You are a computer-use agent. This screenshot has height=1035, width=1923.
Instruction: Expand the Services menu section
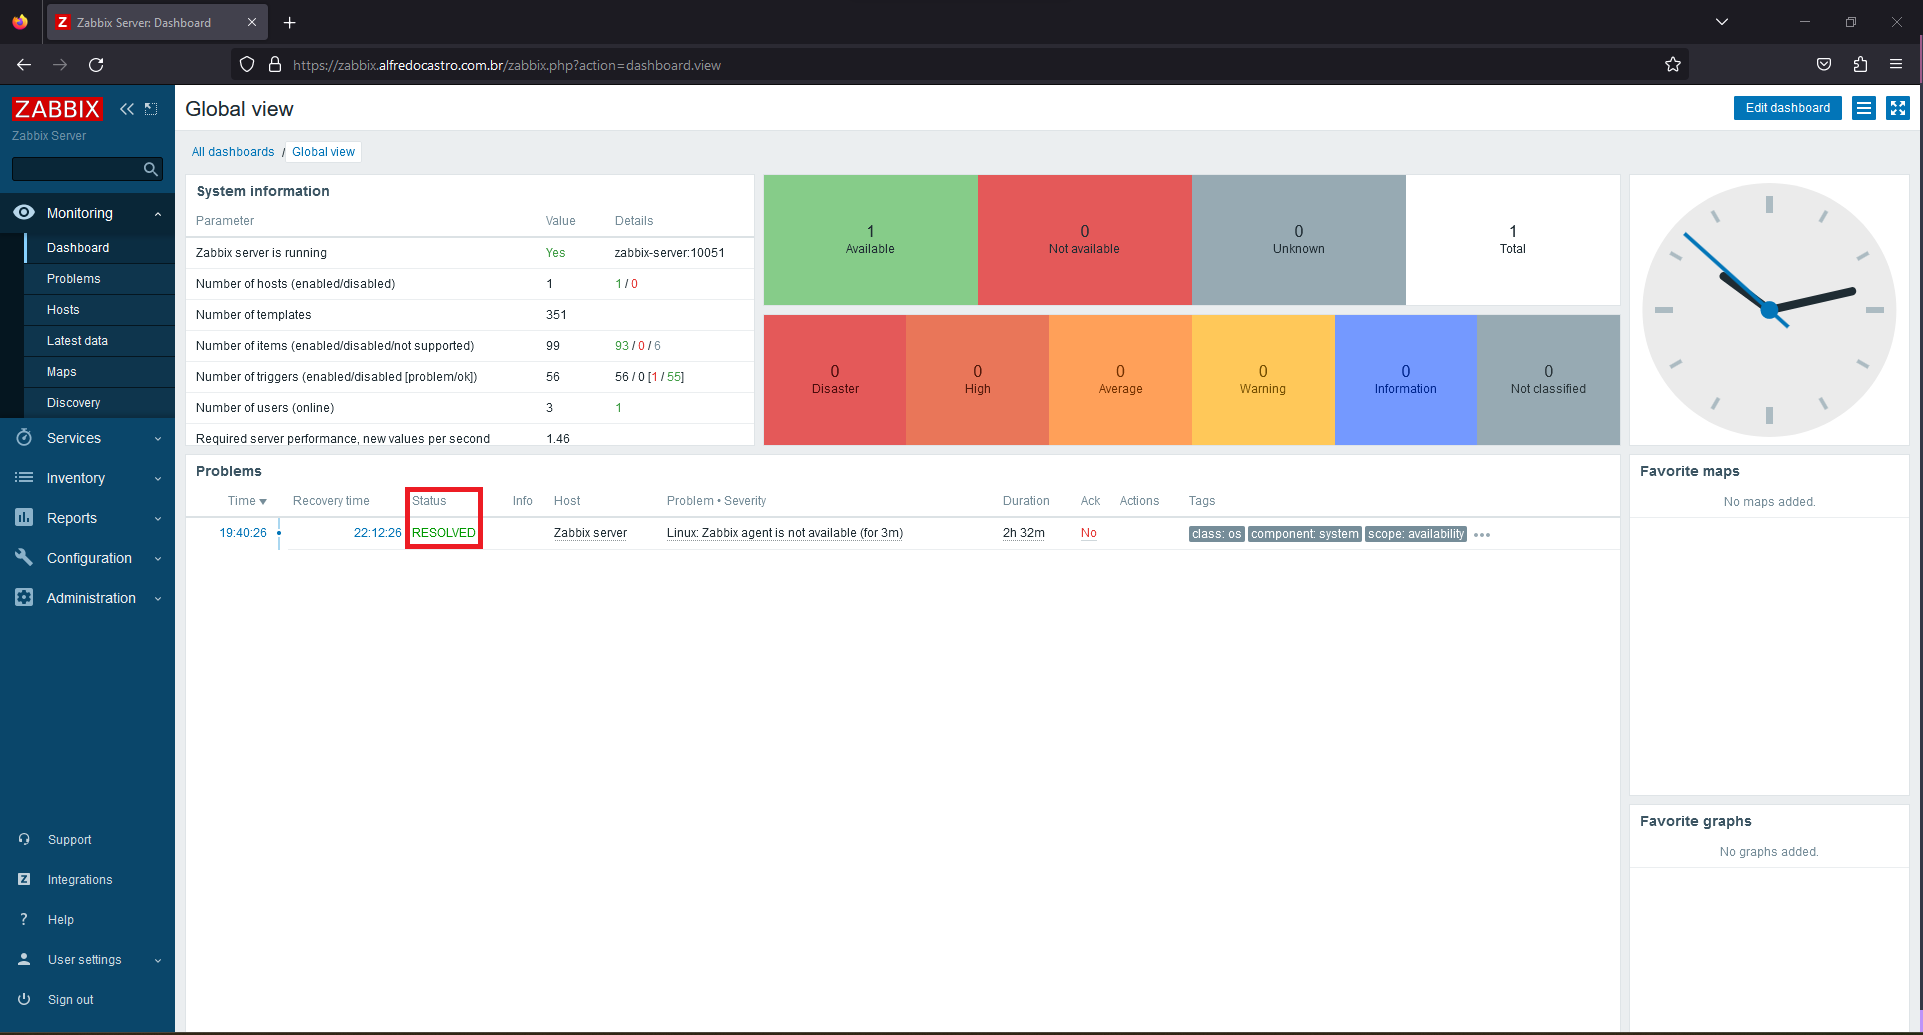coord(158,439)
